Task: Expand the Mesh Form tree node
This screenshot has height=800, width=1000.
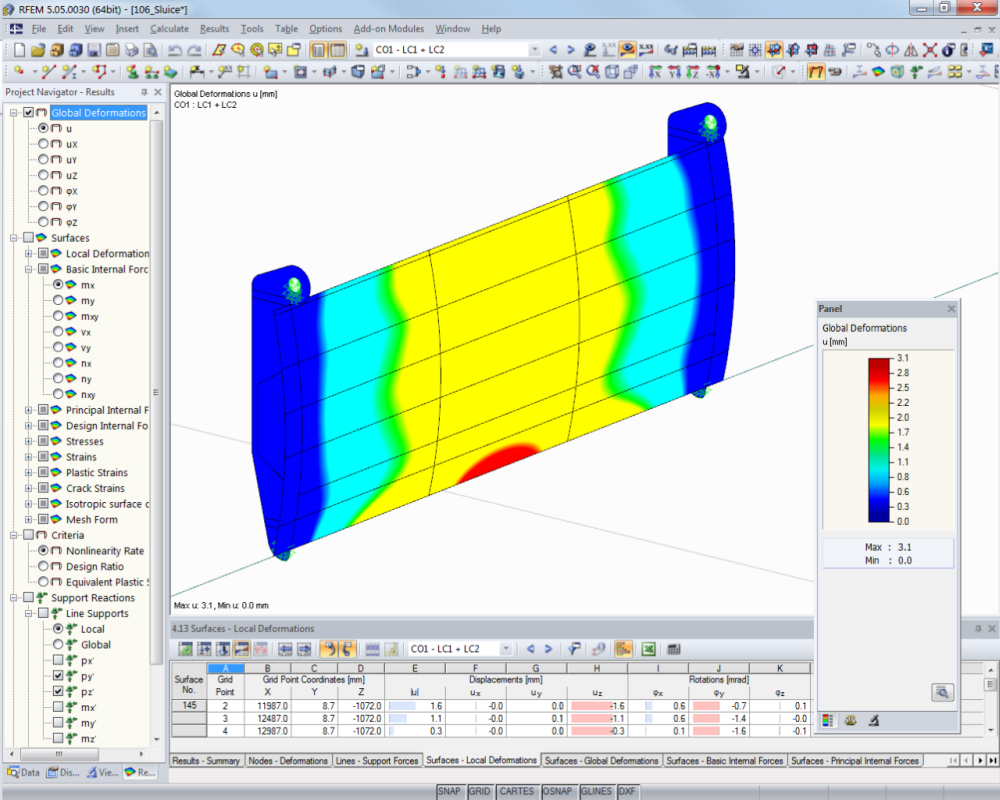Action: tap(28, 519)
